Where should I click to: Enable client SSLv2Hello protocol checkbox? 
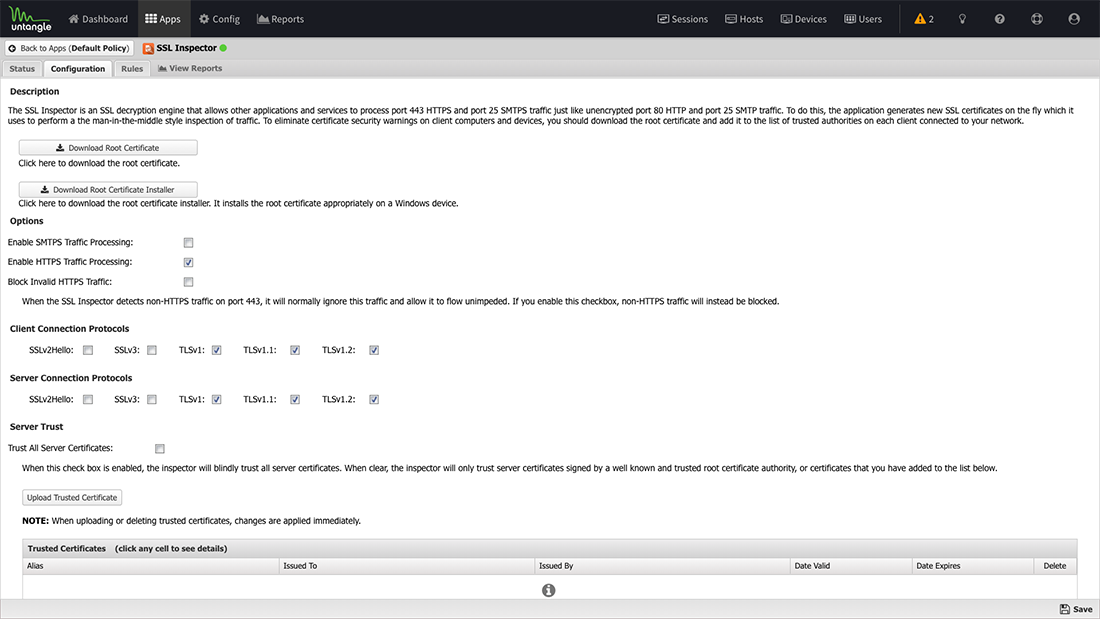pos(88,350)
